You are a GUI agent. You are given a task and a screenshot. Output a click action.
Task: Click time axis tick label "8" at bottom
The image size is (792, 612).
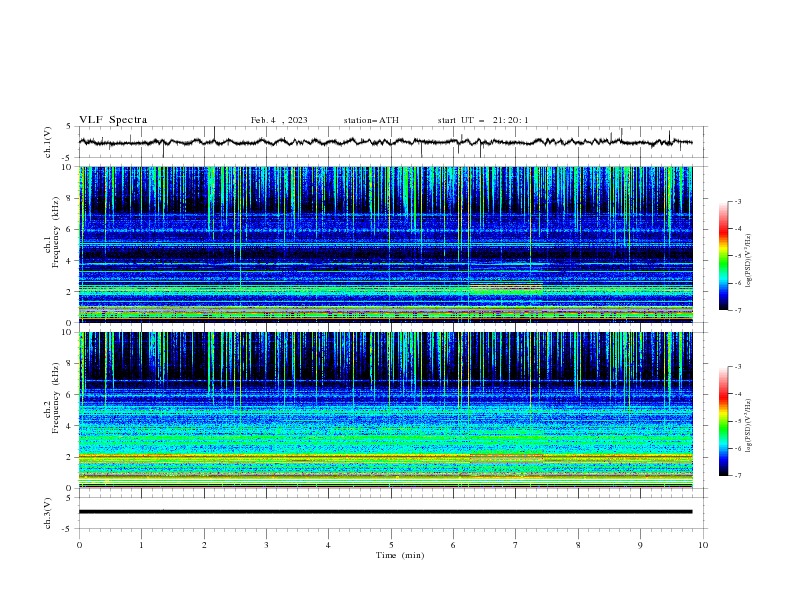[578, 545]
